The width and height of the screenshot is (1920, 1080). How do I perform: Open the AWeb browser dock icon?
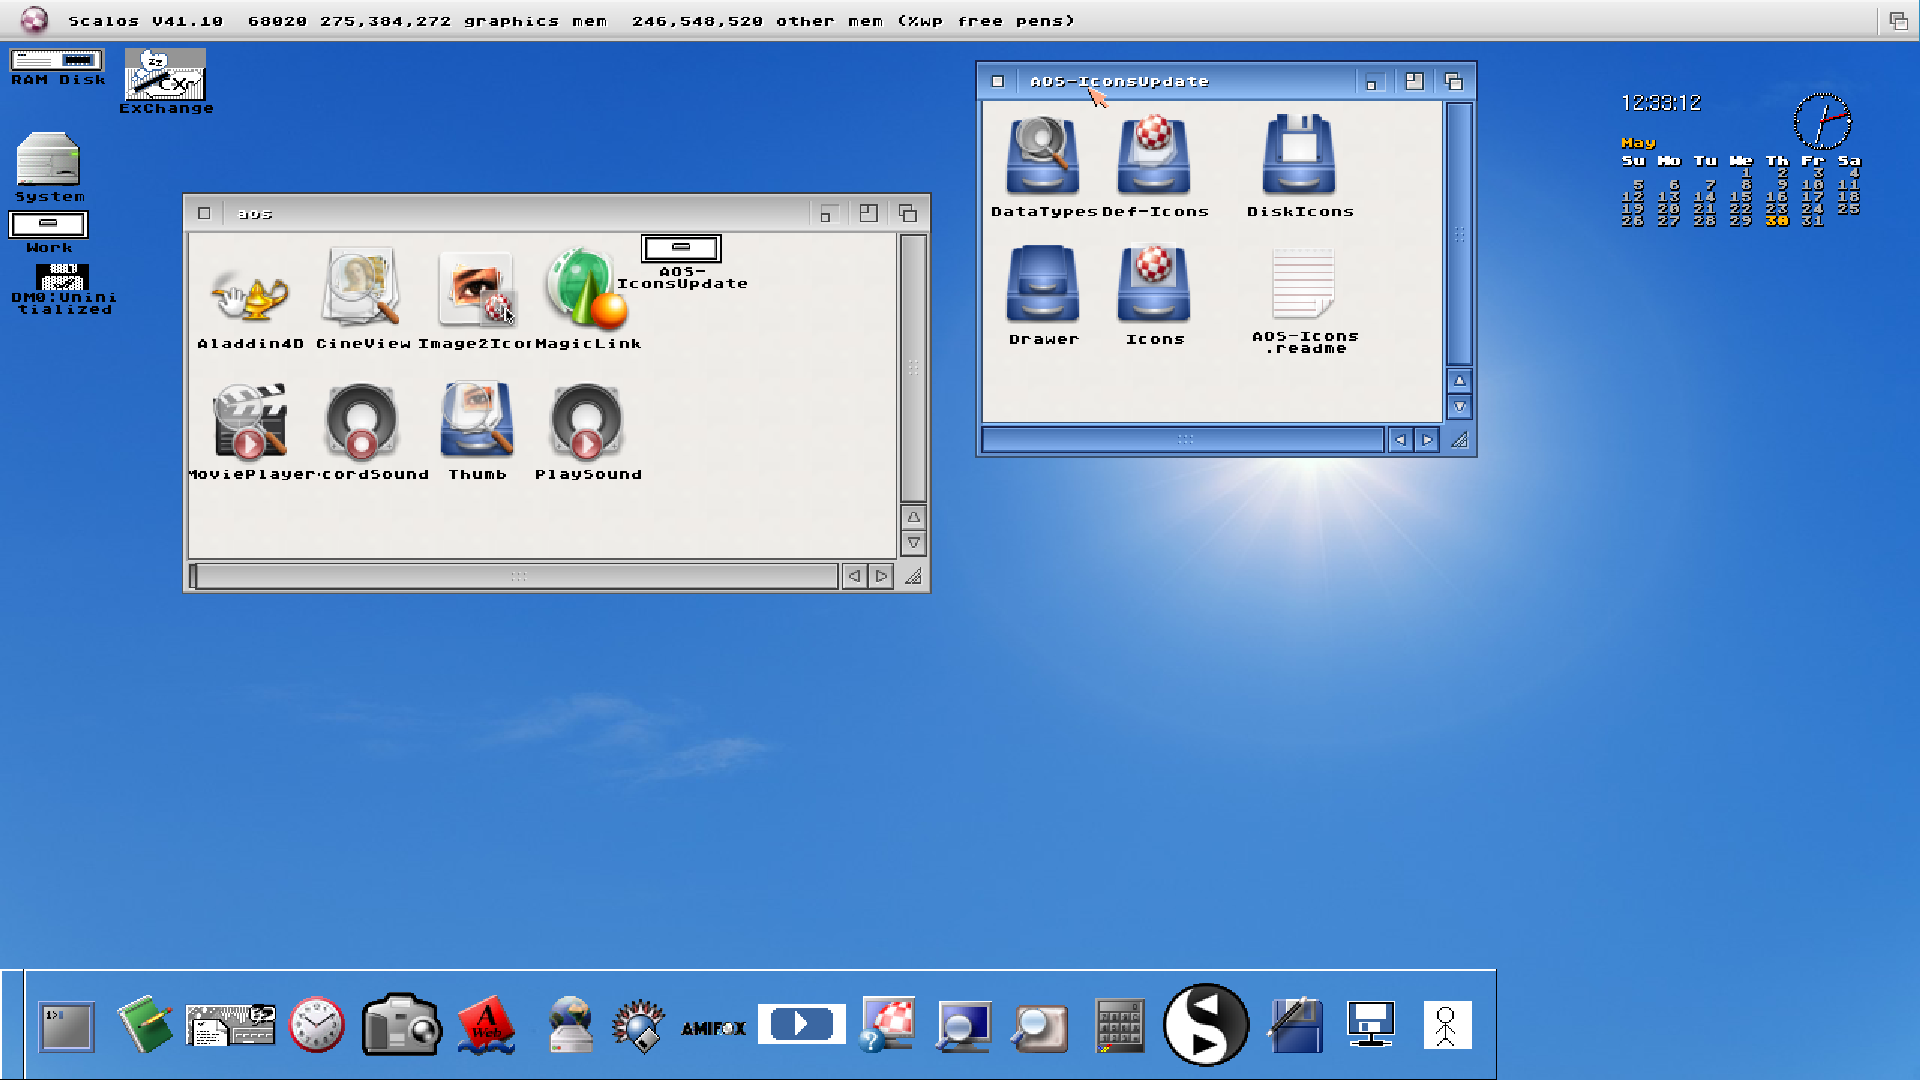pyautogui.click(x=486, y=1025)
